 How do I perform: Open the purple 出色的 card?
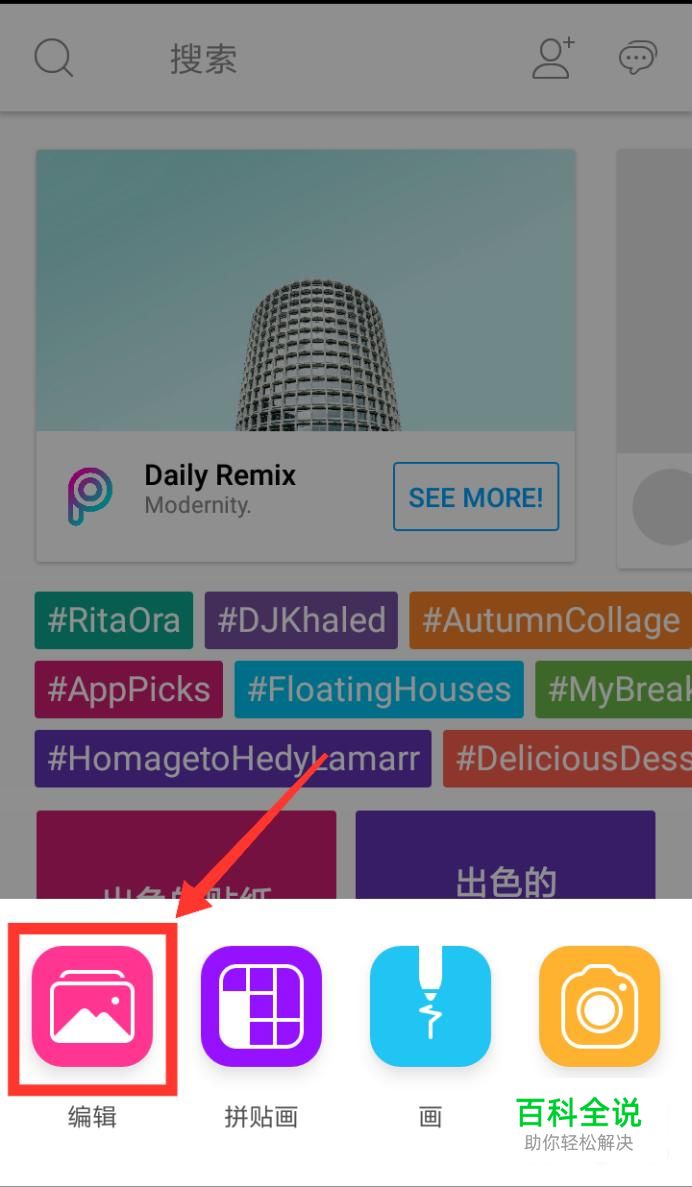click(x=506, y=855)
